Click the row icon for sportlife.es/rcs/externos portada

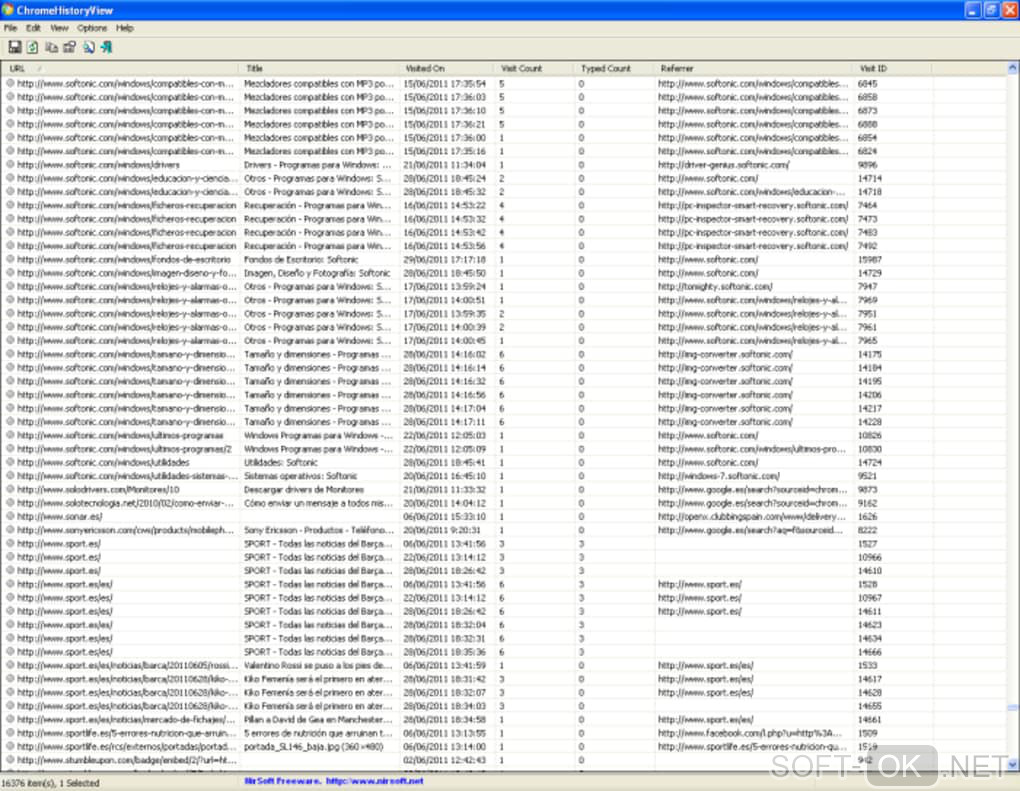10,746
